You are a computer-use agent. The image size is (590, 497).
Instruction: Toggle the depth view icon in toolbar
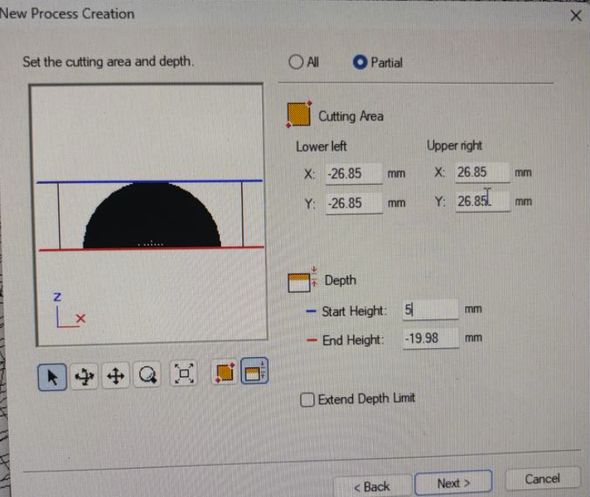[x=255, y=371]
